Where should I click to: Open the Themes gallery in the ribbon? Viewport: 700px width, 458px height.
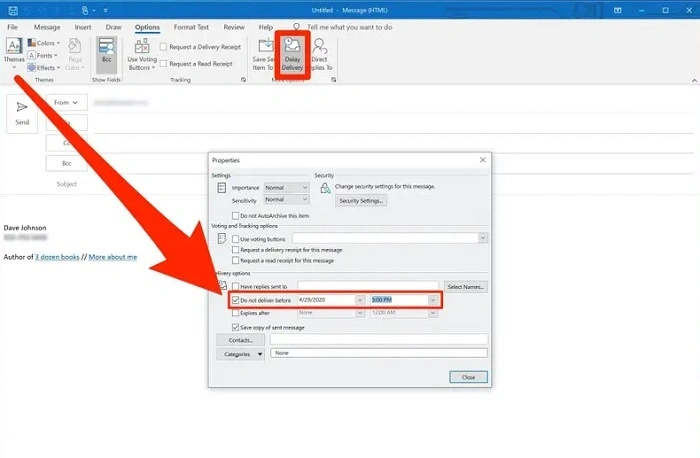pyautogui.click(x=14, y=54)
